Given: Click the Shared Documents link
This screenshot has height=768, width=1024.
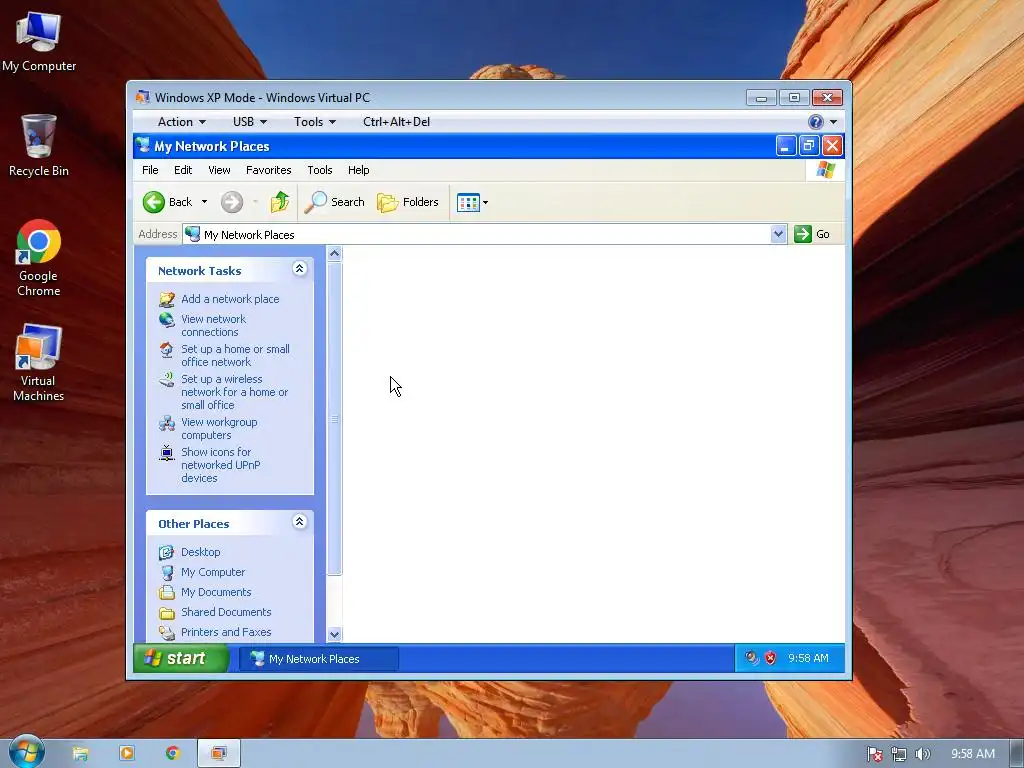Looking at the screenshot, I should click(226, 612).
